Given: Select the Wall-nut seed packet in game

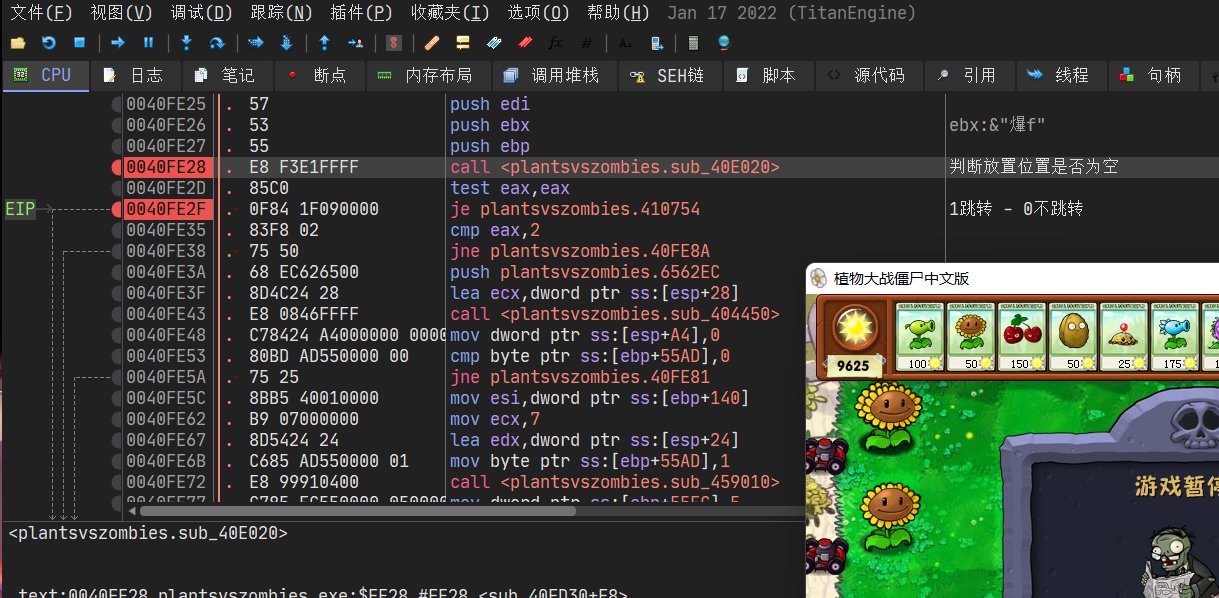Looking at the screenshot, I should (x=1072, y=338).
